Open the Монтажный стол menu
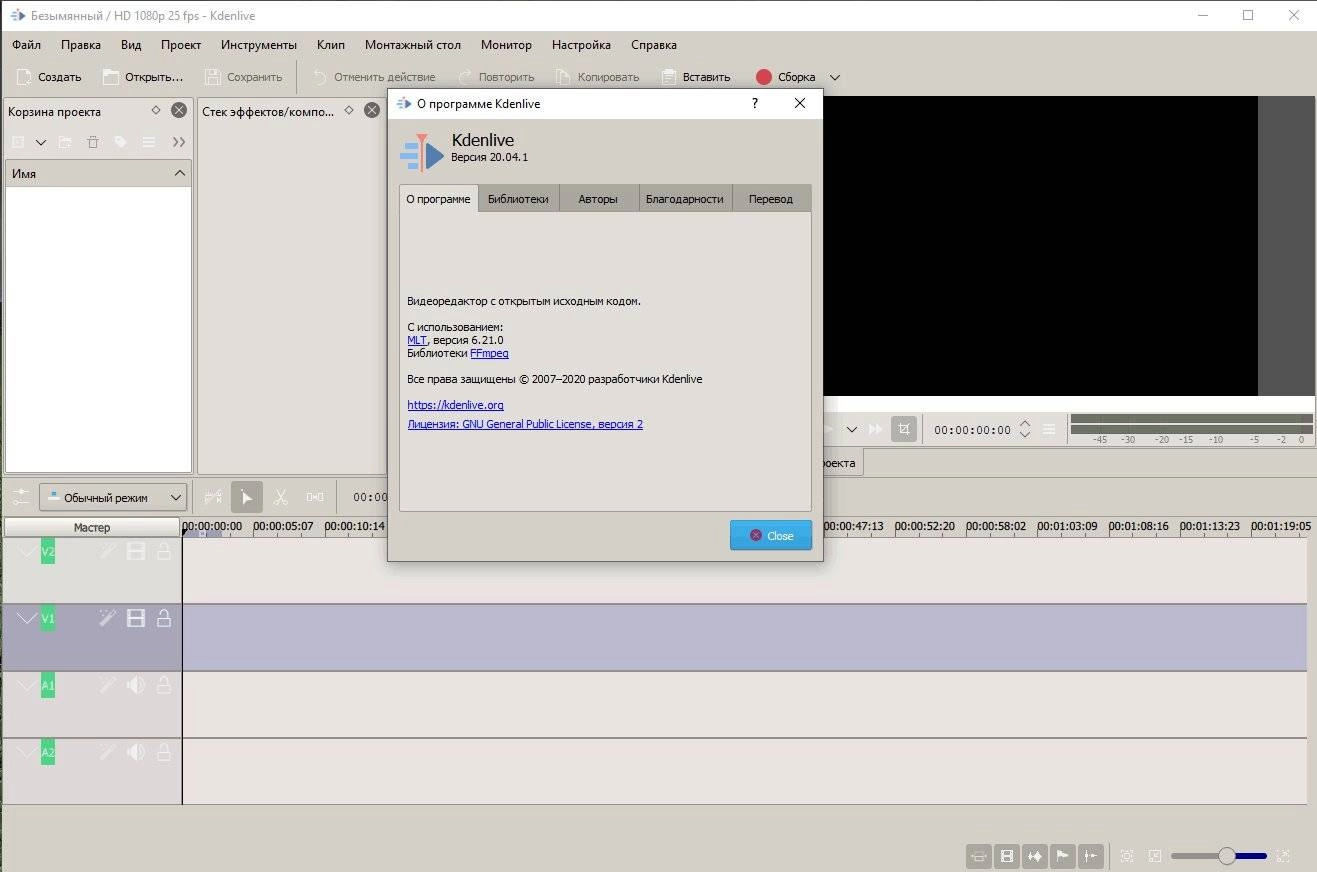 coord(413,45)
